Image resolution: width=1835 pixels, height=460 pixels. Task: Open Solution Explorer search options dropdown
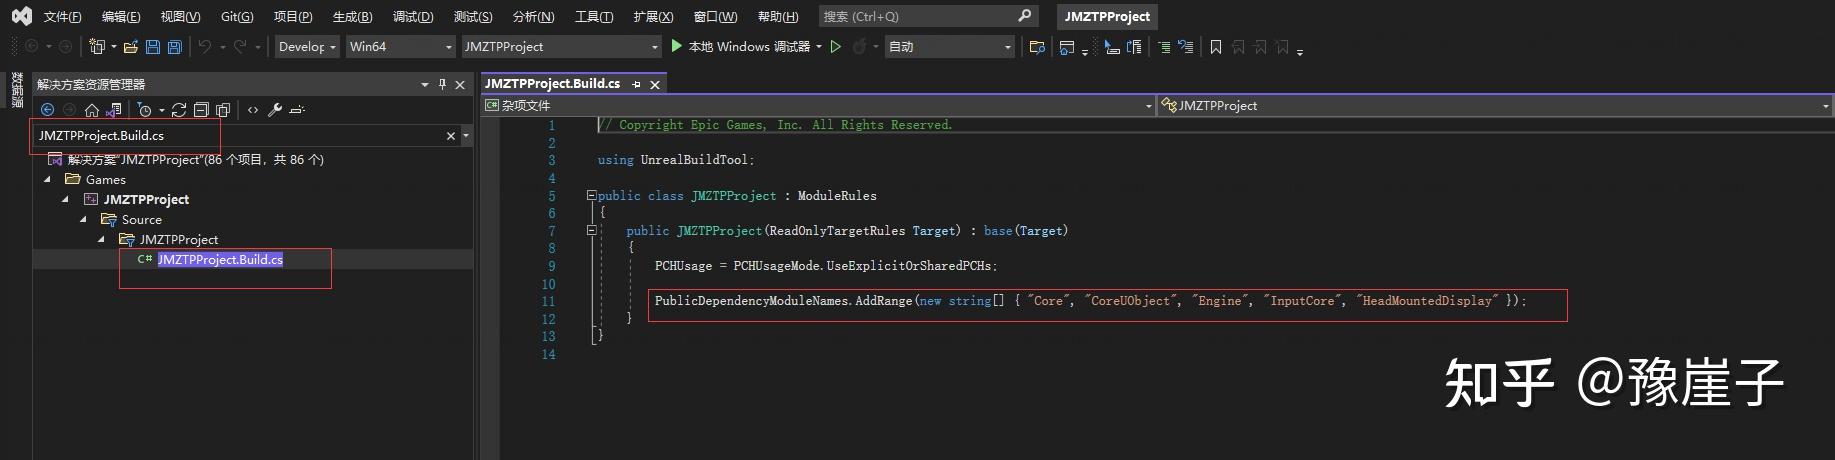click(466, 136)
